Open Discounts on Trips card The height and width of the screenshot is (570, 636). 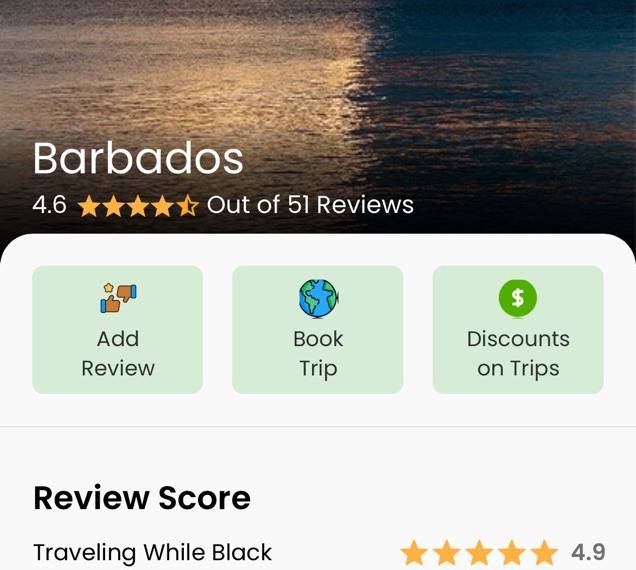tap(518, 330)
